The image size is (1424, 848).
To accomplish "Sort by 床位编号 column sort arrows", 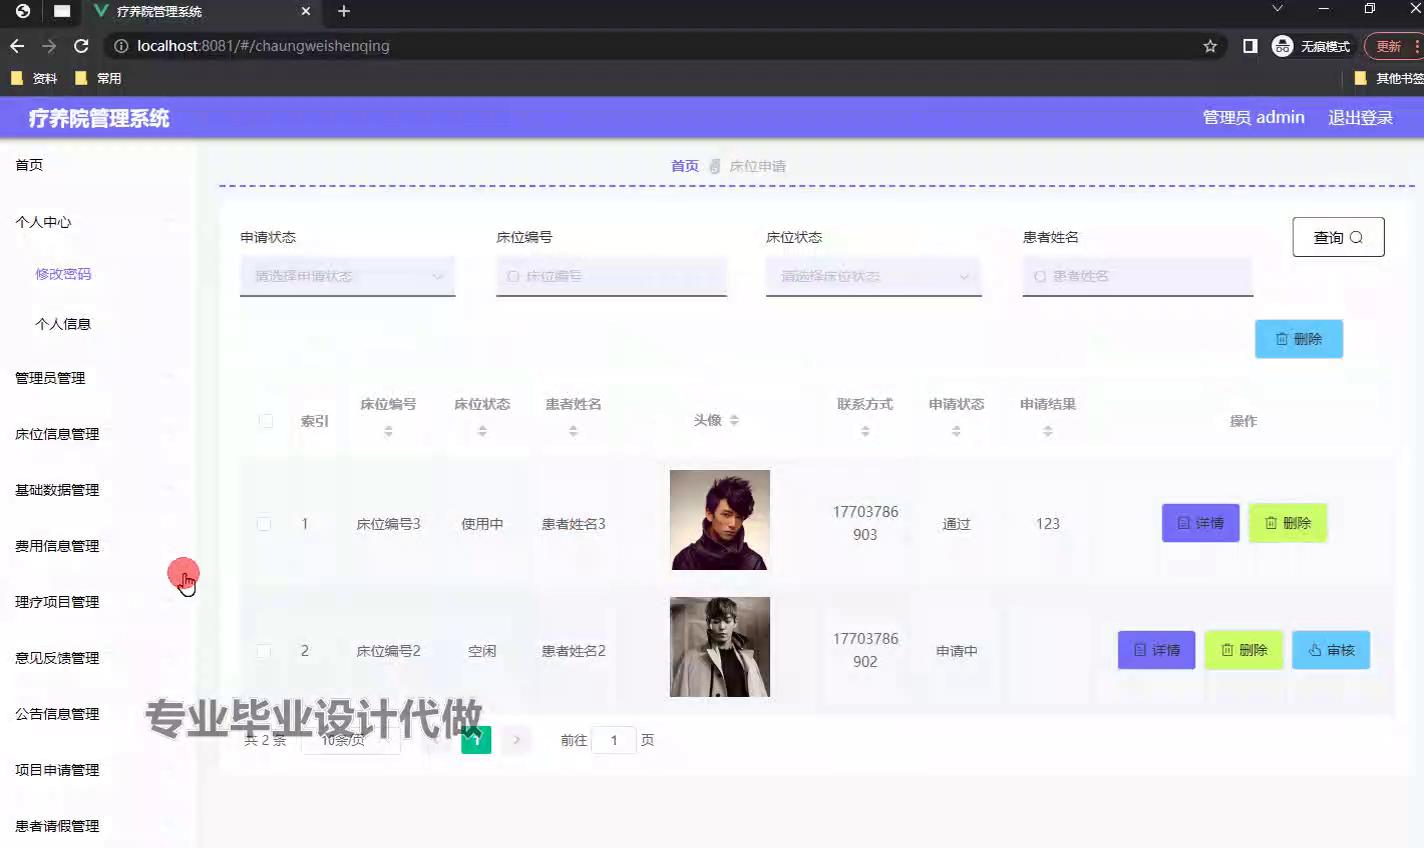I will [x=388, y=431].
